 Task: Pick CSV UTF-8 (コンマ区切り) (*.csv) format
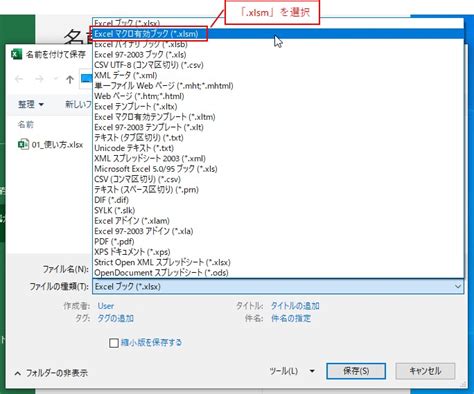tap(278, 65)
